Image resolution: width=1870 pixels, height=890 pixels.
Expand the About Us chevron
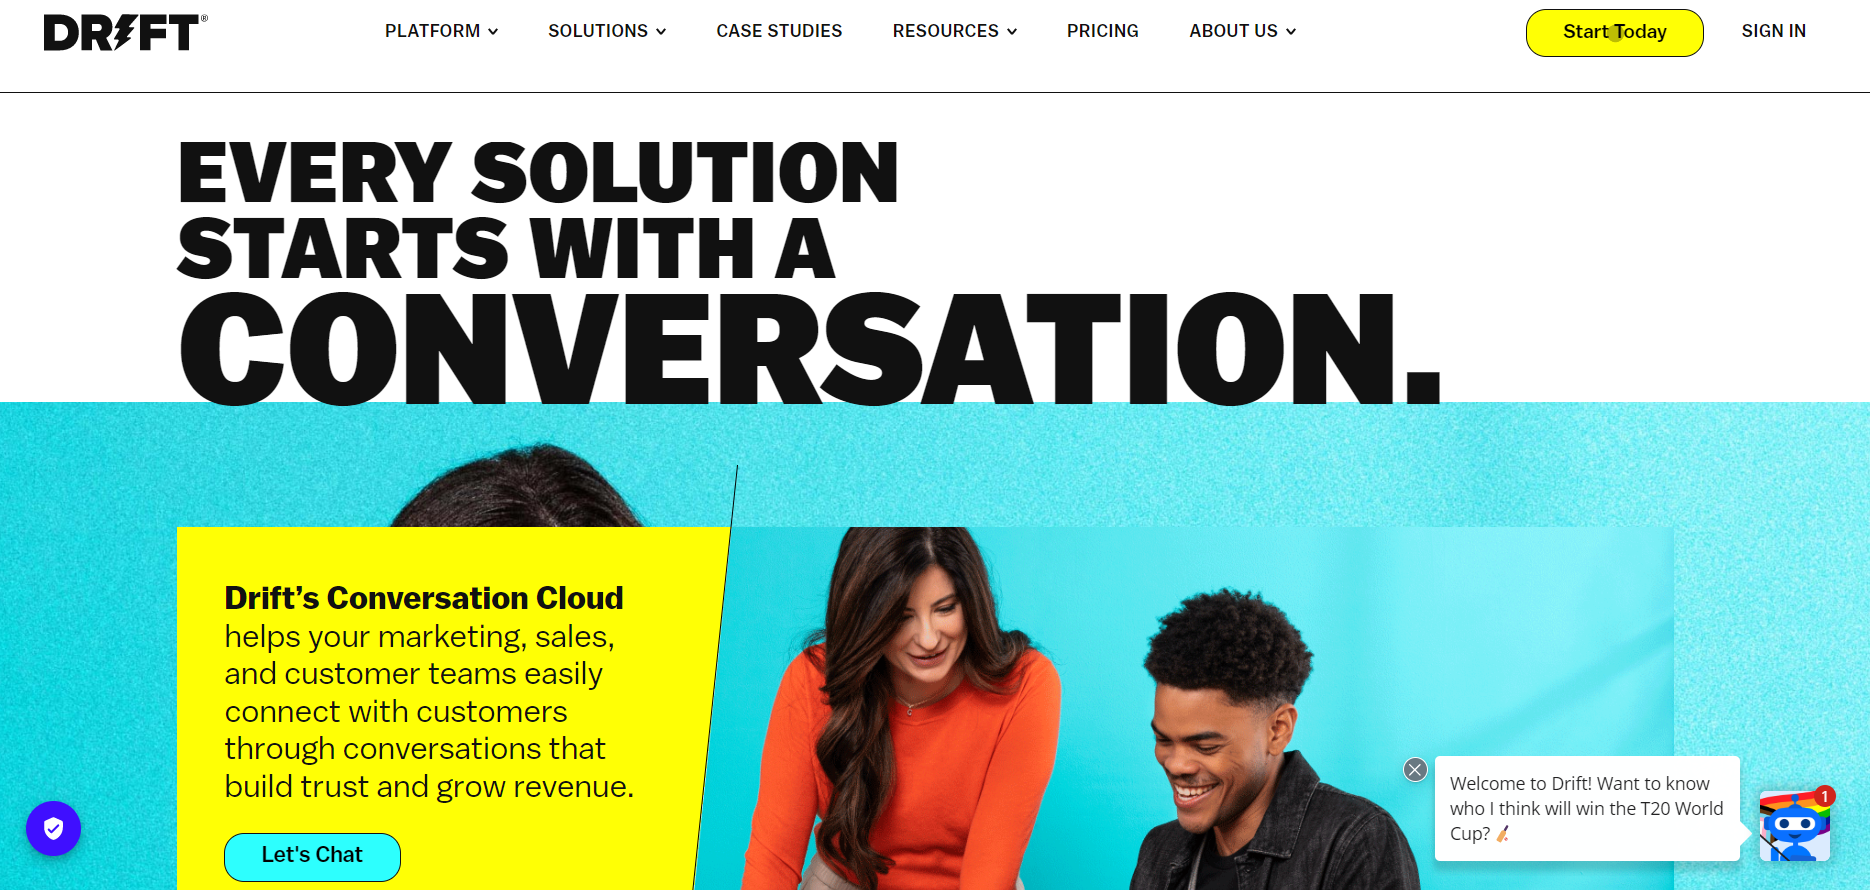coord(1291,32)
